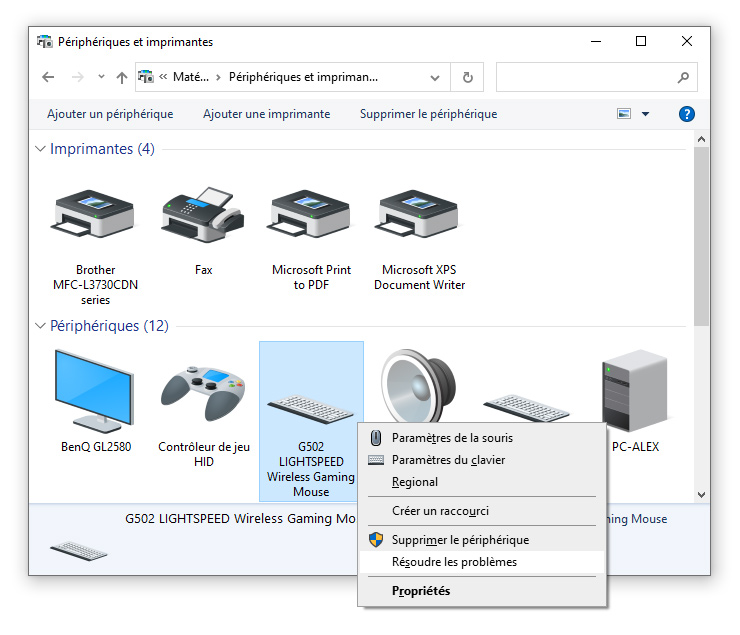Choose Paramètres du clavier menu entry
This screenshot has height=635, width=740.
482,460
